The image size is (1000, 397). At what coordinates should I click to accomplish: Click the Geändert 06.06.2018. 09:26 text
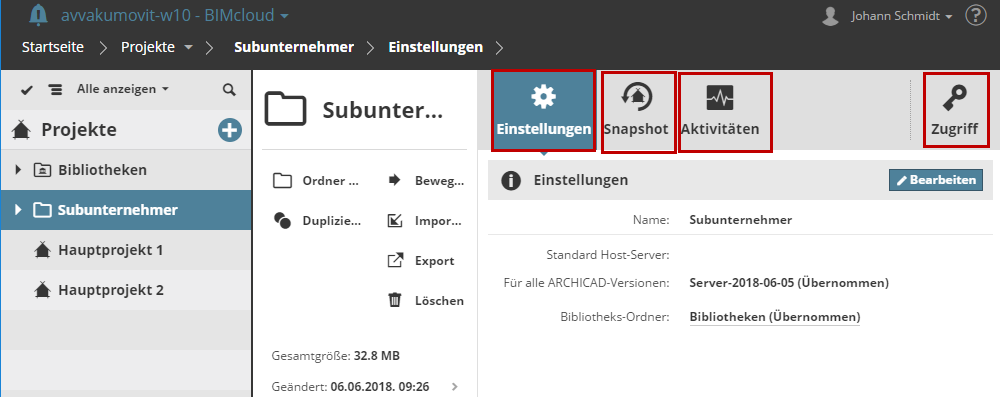tap(350, 386)
